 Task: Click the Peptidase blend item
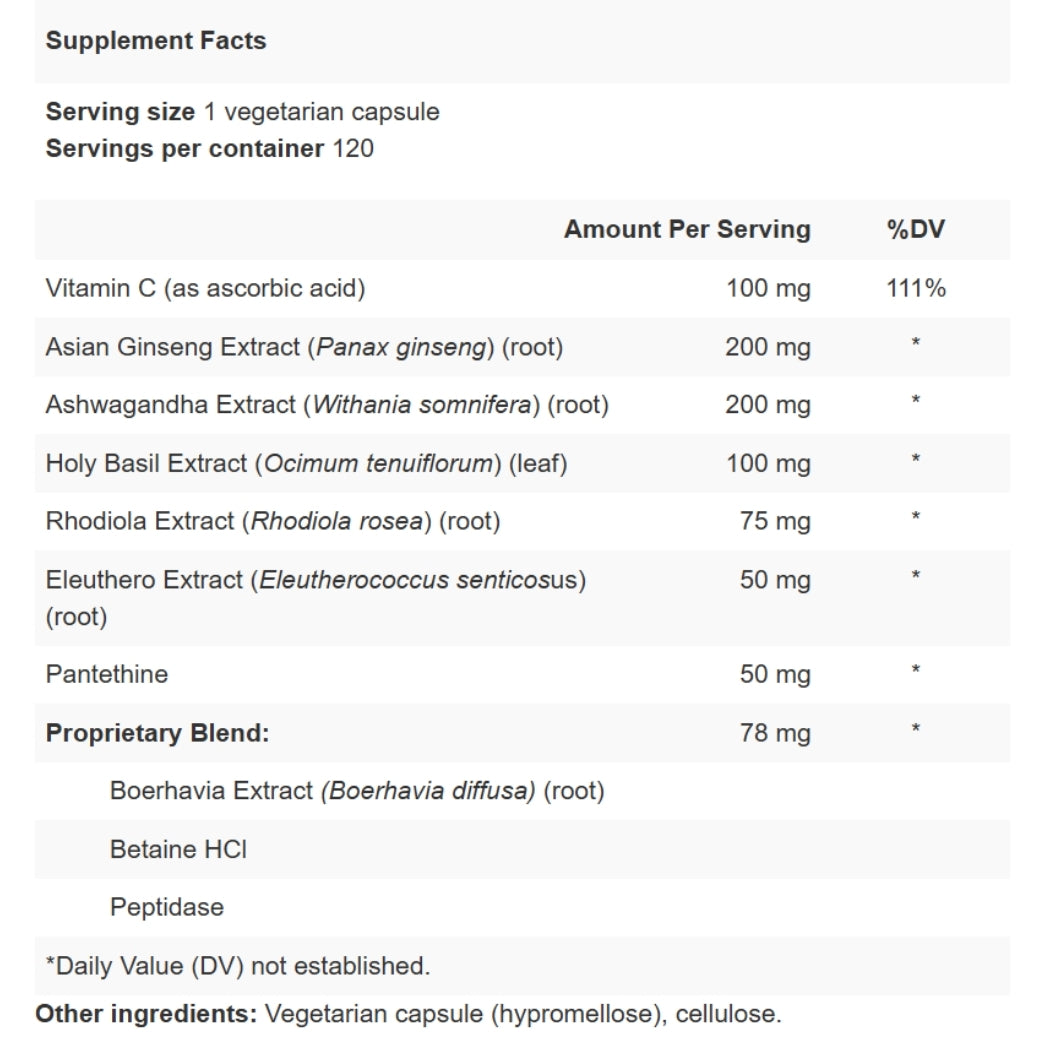[x=167, y=907]
